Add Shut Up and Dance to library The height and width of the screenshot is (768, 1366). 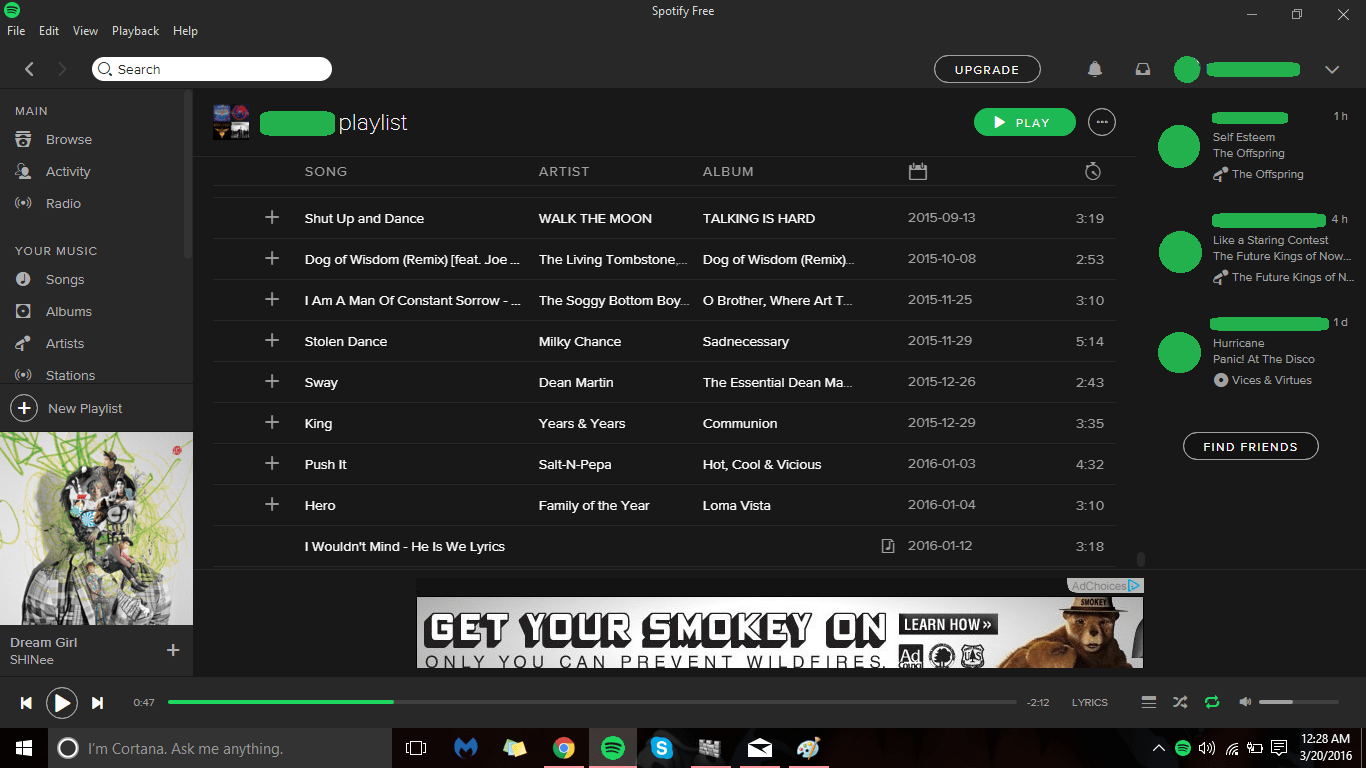click(272, 217)
